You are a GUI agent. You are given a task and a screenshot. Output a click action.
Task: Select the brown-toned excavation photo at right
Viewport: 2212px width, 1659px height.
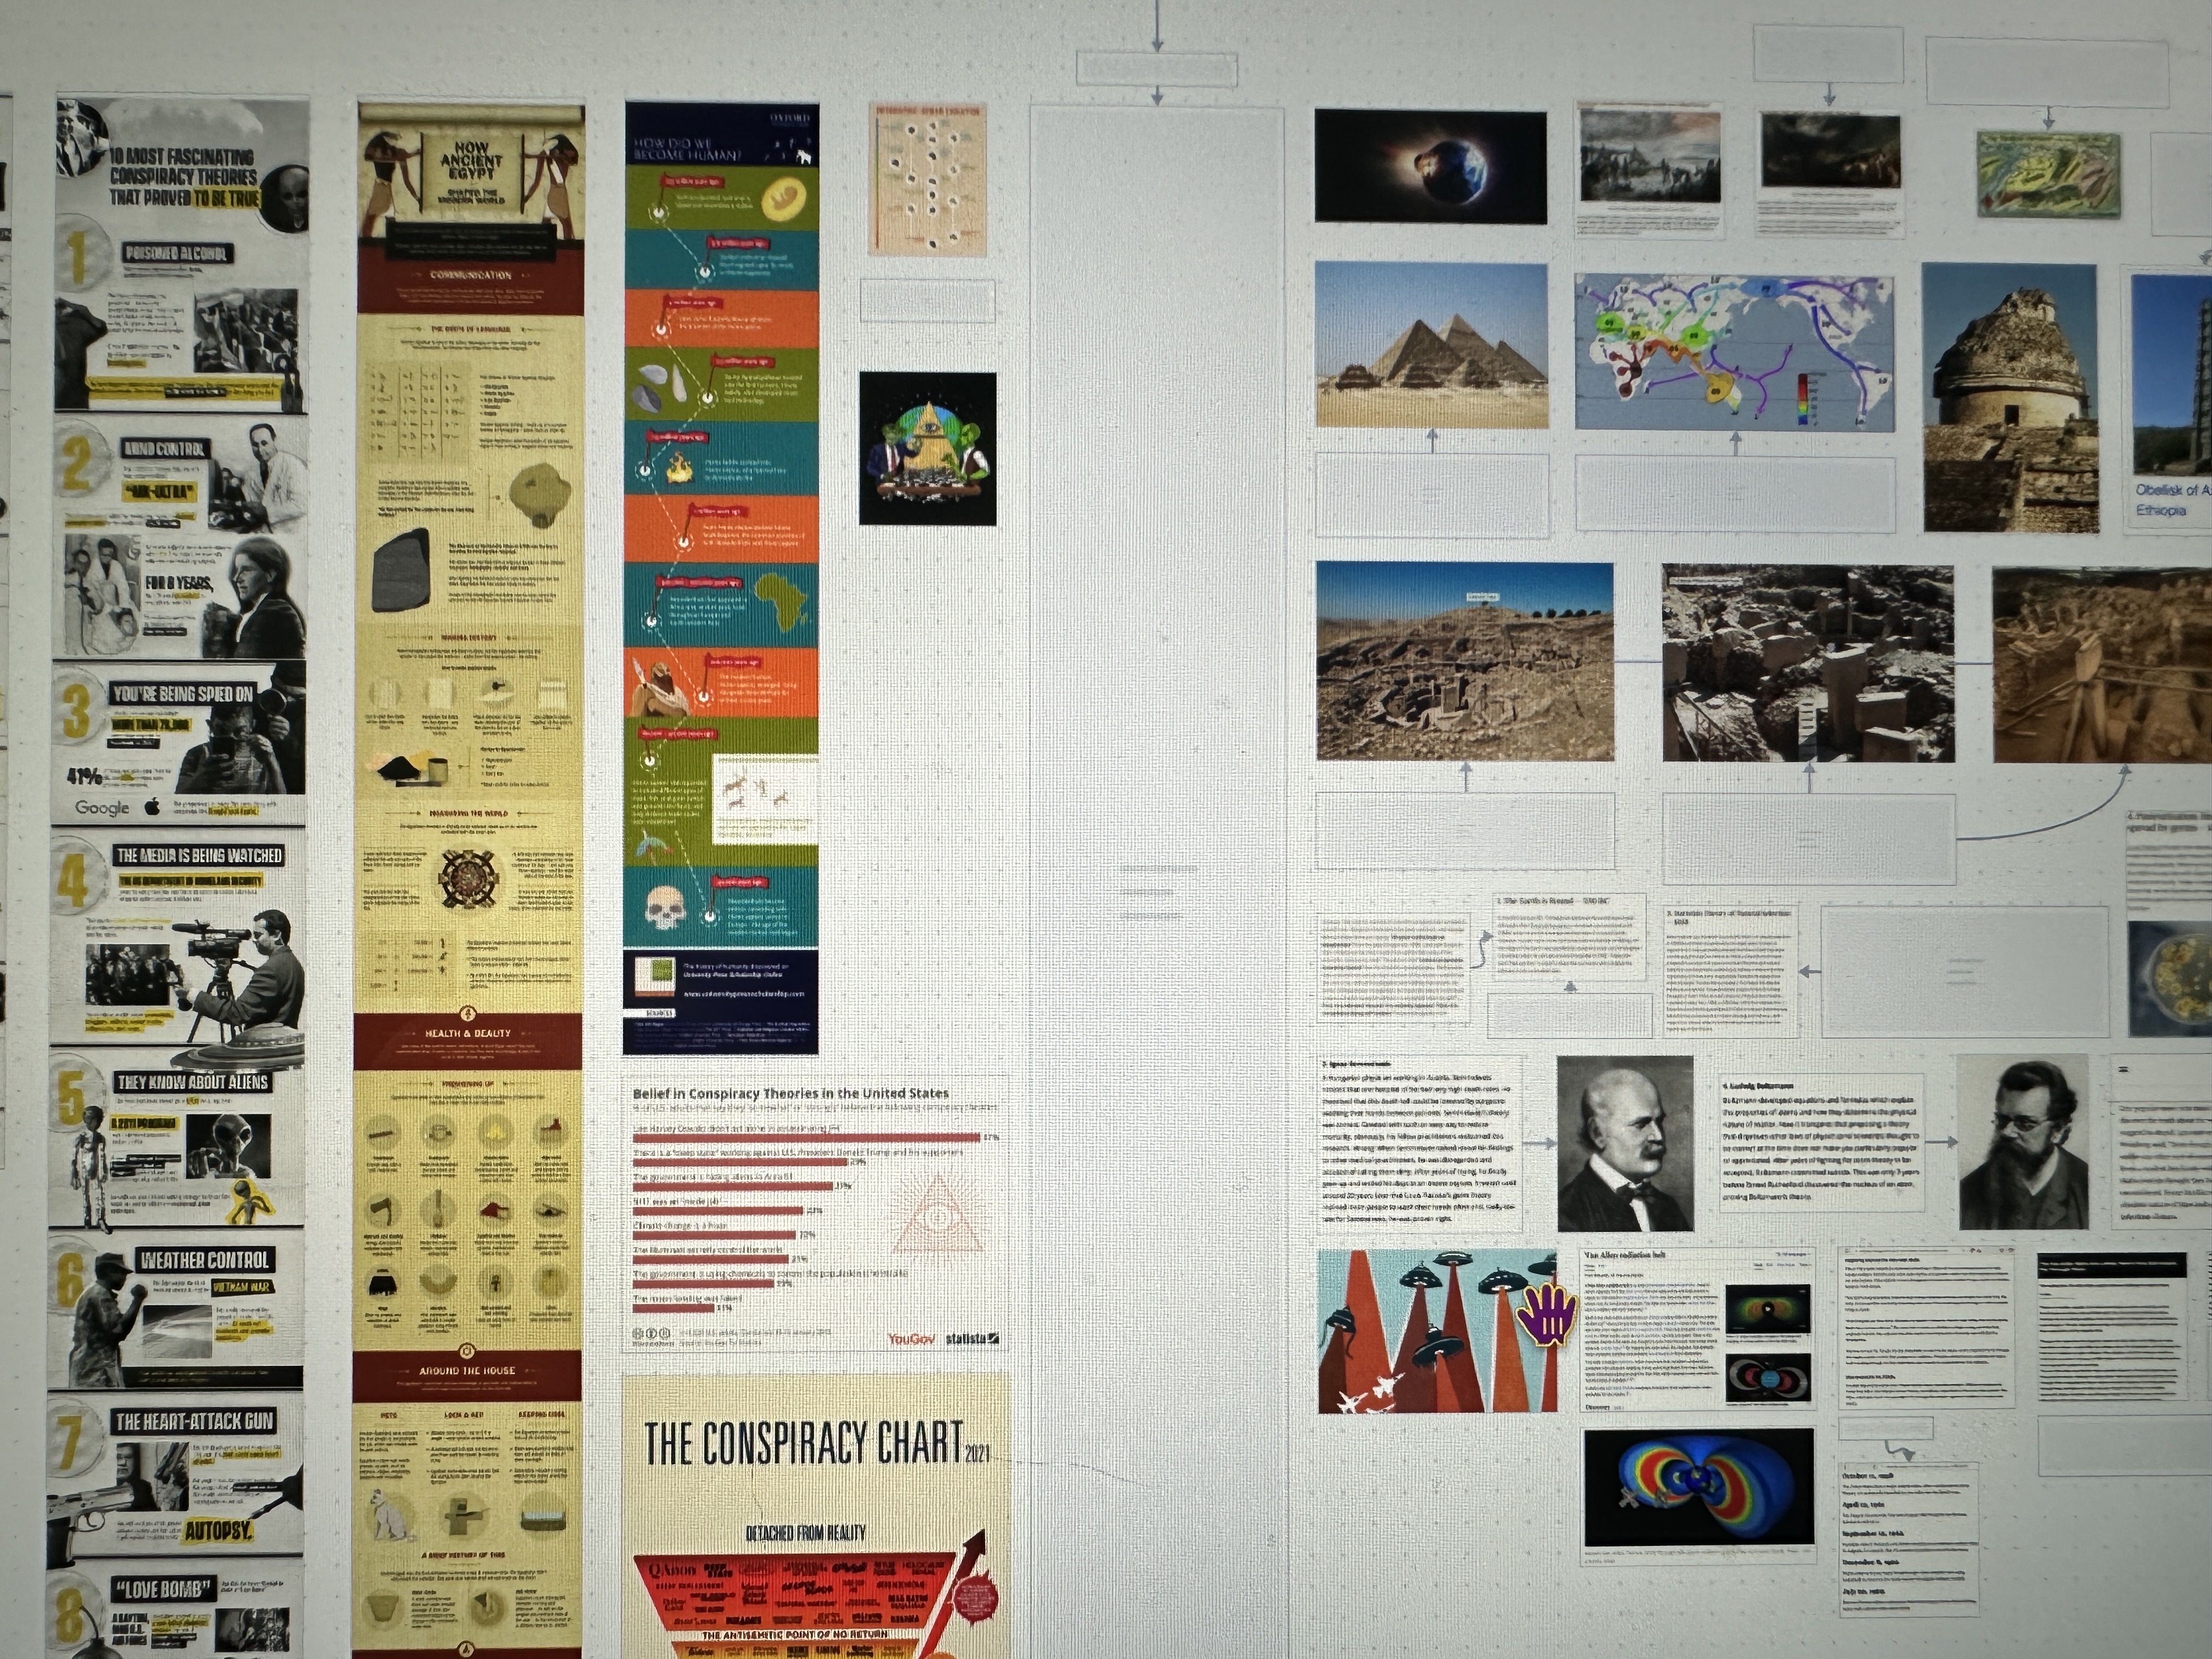(2102, 666)
